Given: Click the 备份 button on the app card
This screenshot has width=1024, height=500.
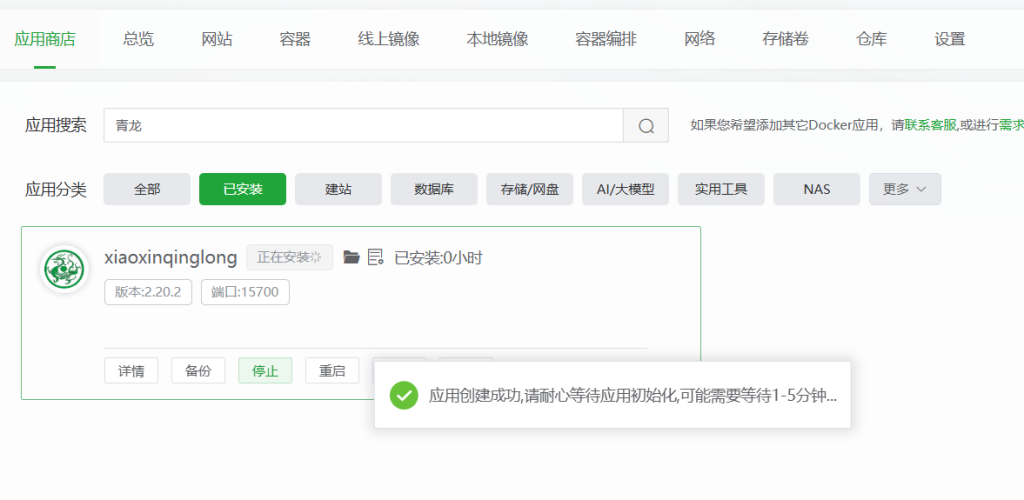Looking at the screenshot, I should pyautogui.click(x=198, y=370).
